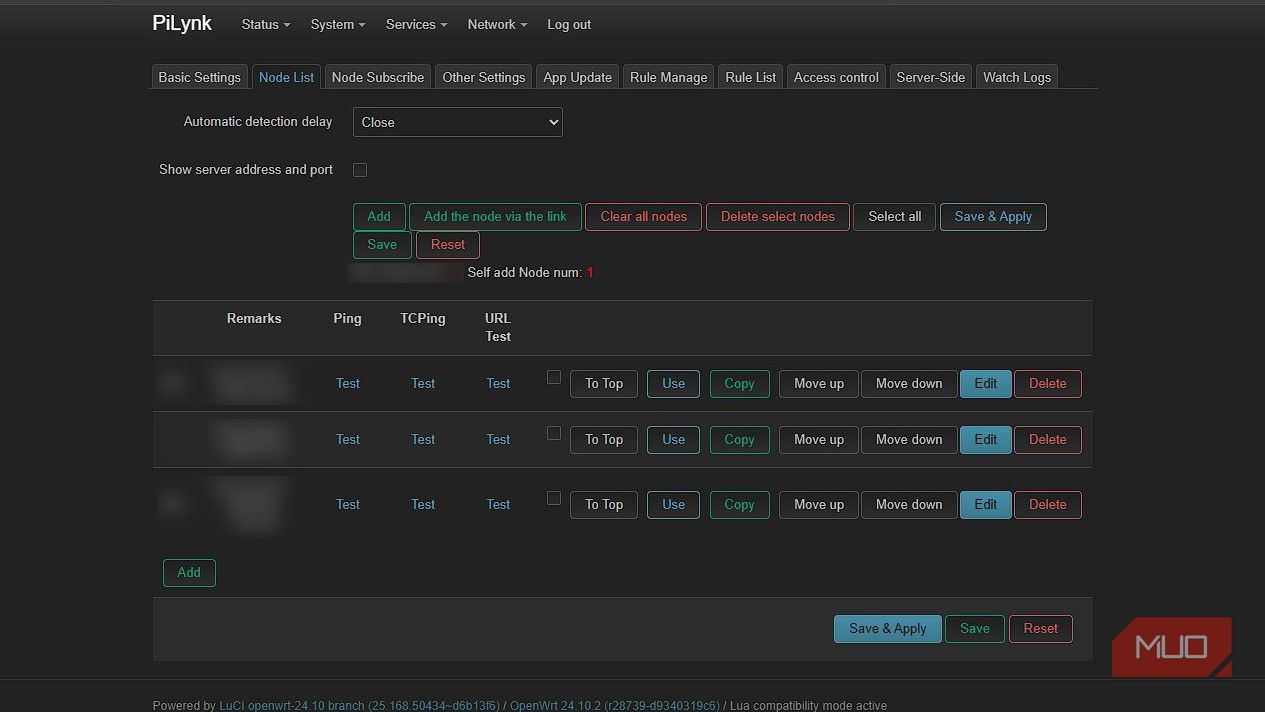This screenshot has height=712, width=1265.
Task: Open the System menu in navbar
Action: (x=337, y=24)
